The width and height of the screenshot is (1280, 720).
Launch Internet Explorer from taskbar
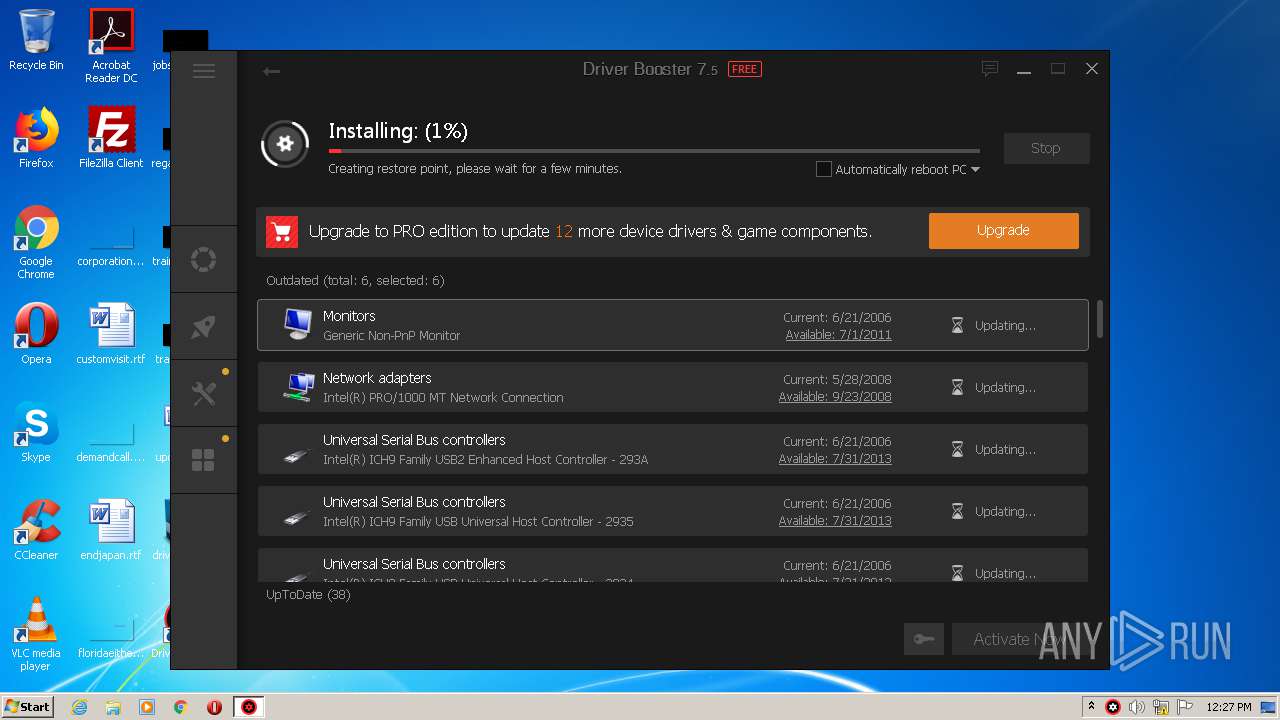(x=79, y=707)
